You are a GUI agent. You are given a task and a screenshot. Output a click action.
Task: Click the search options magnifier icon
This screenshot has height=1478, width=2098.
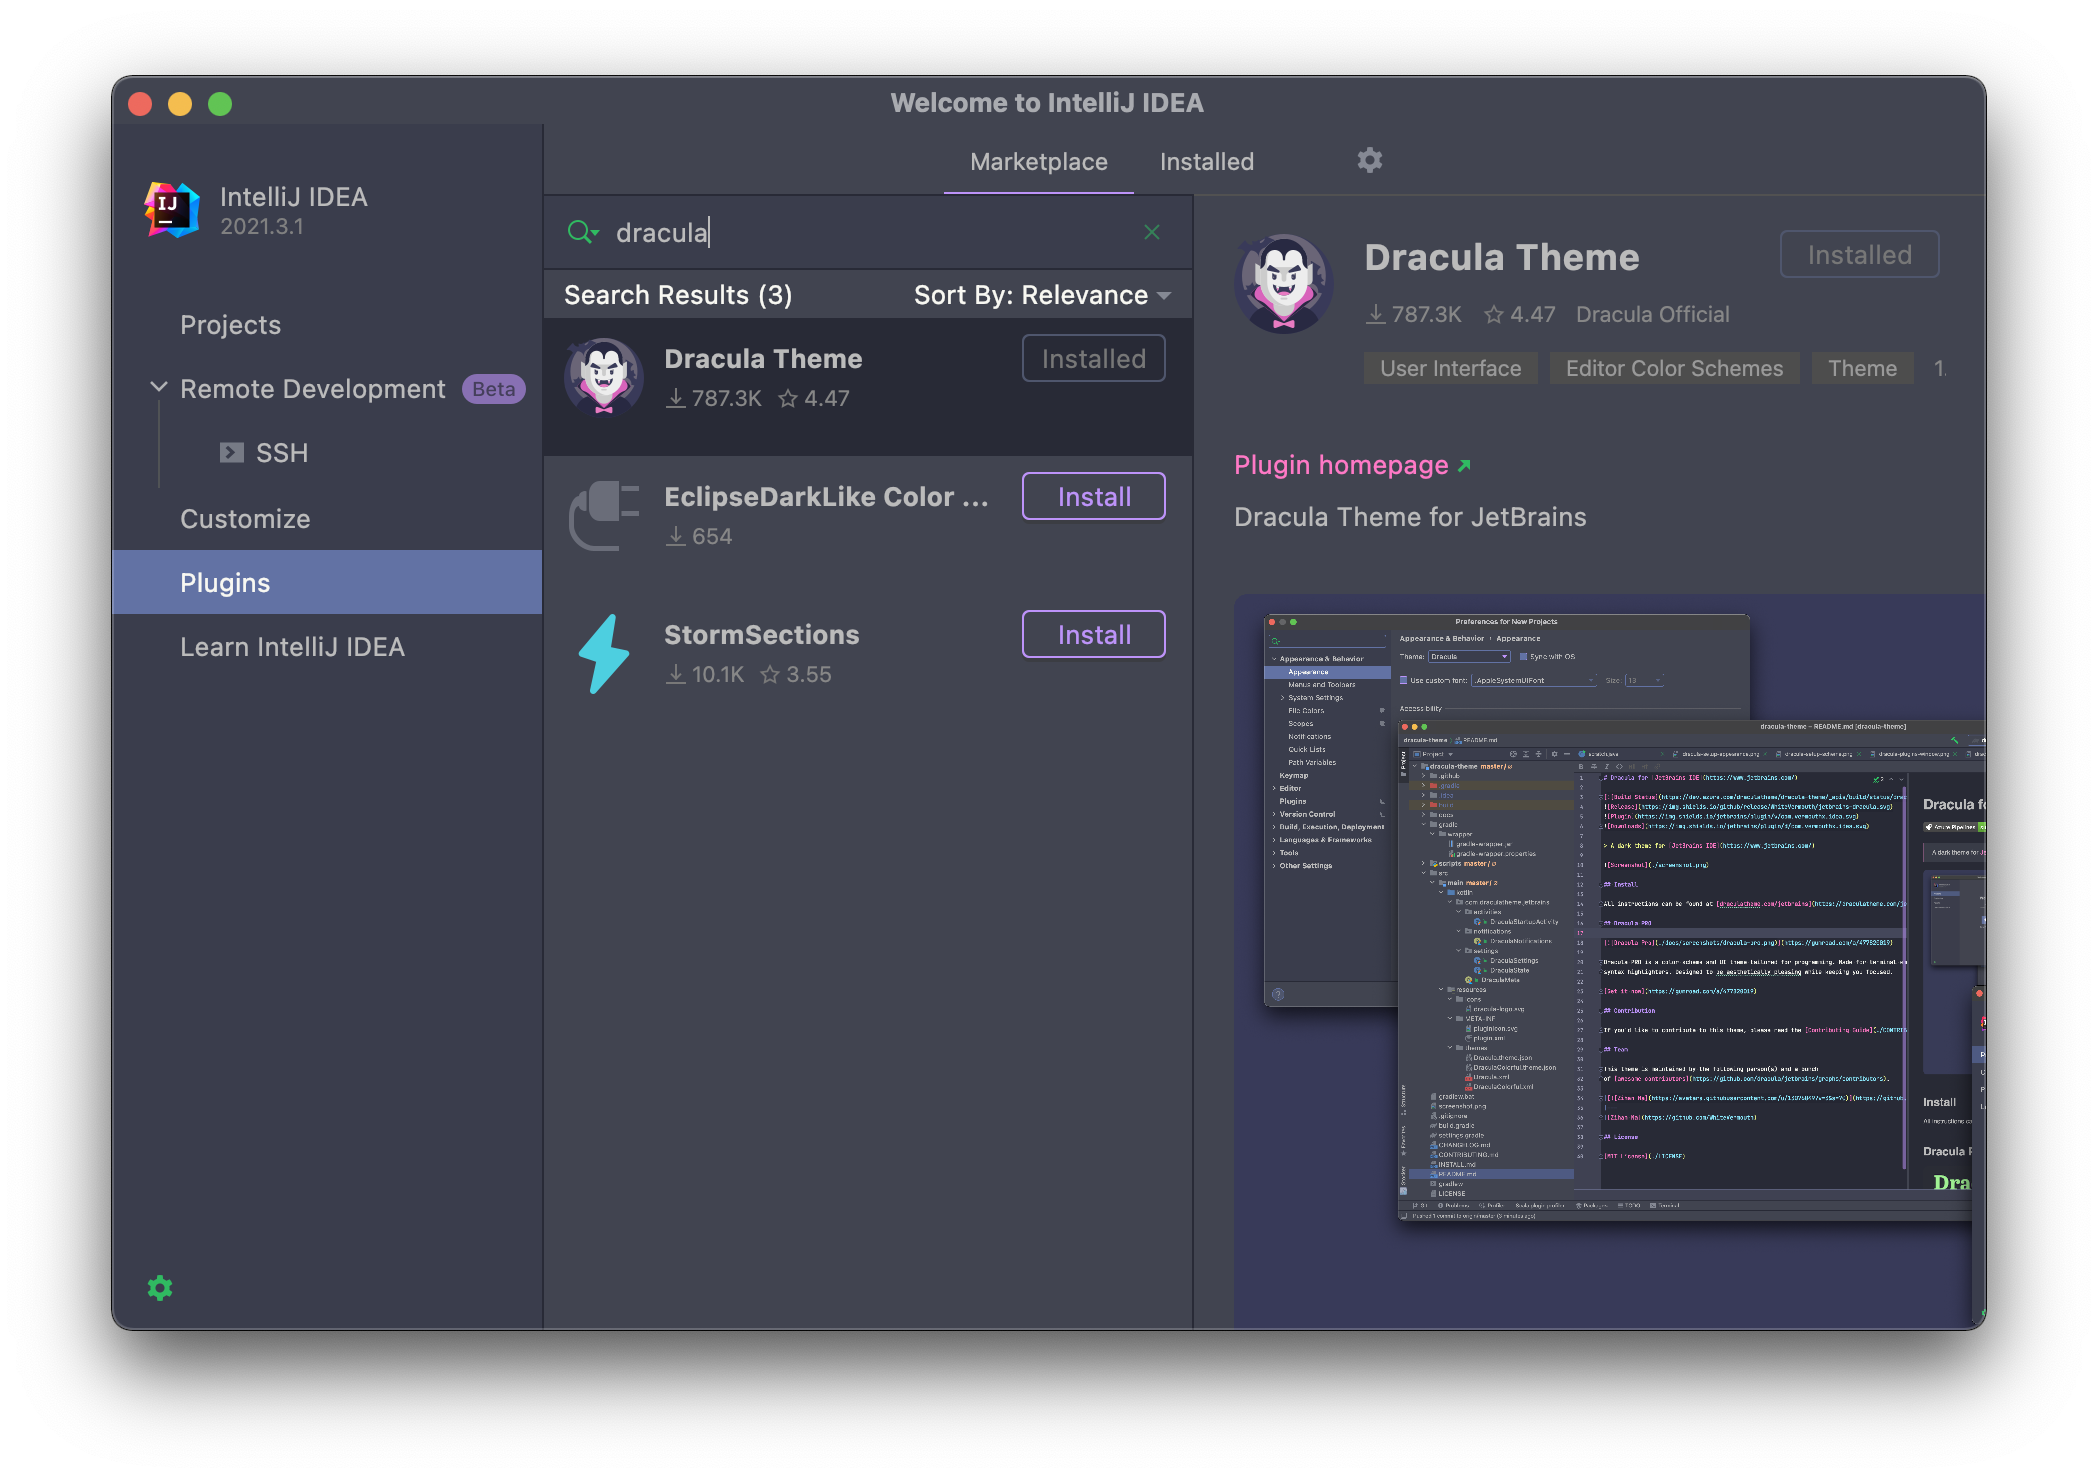(582, 232)
